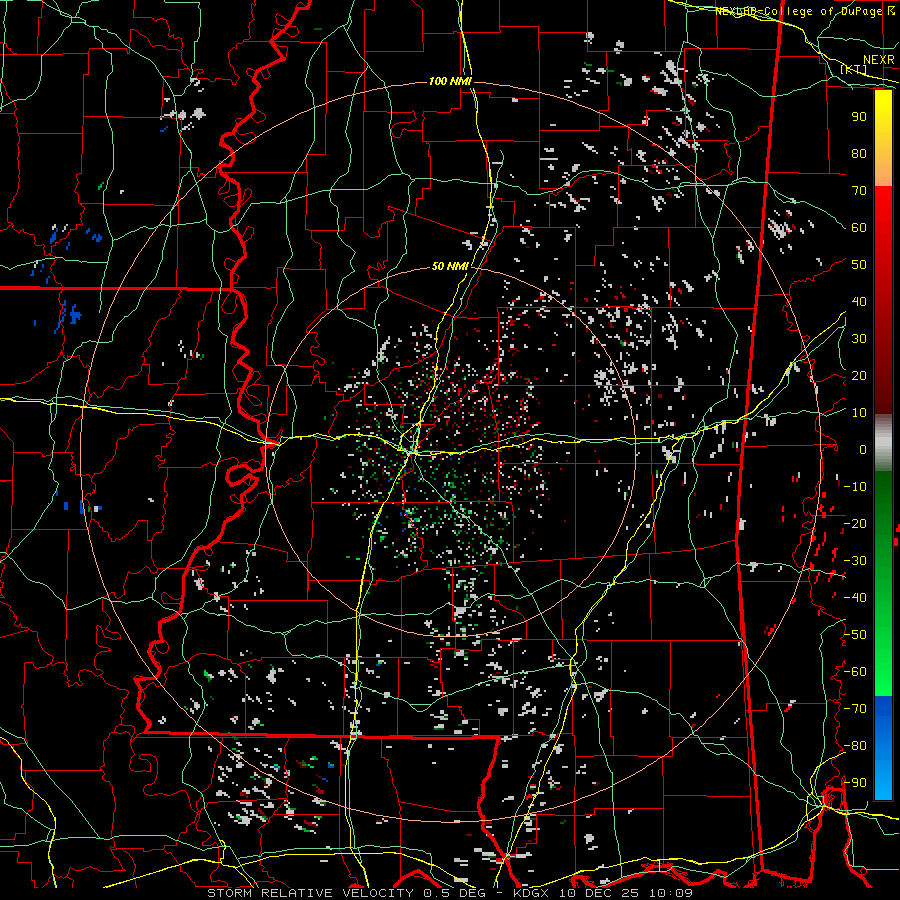The height and width of the screenshot is (900, 900).
Task: Click the positive 80 scale label
Action: pos(859,153)
